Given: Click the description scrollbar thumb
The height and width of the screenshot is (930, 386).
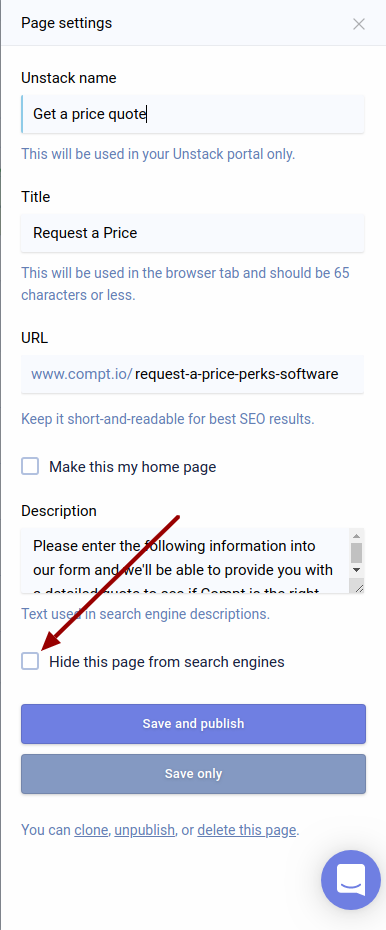Looking at the screenshot, I should (356, 552).
